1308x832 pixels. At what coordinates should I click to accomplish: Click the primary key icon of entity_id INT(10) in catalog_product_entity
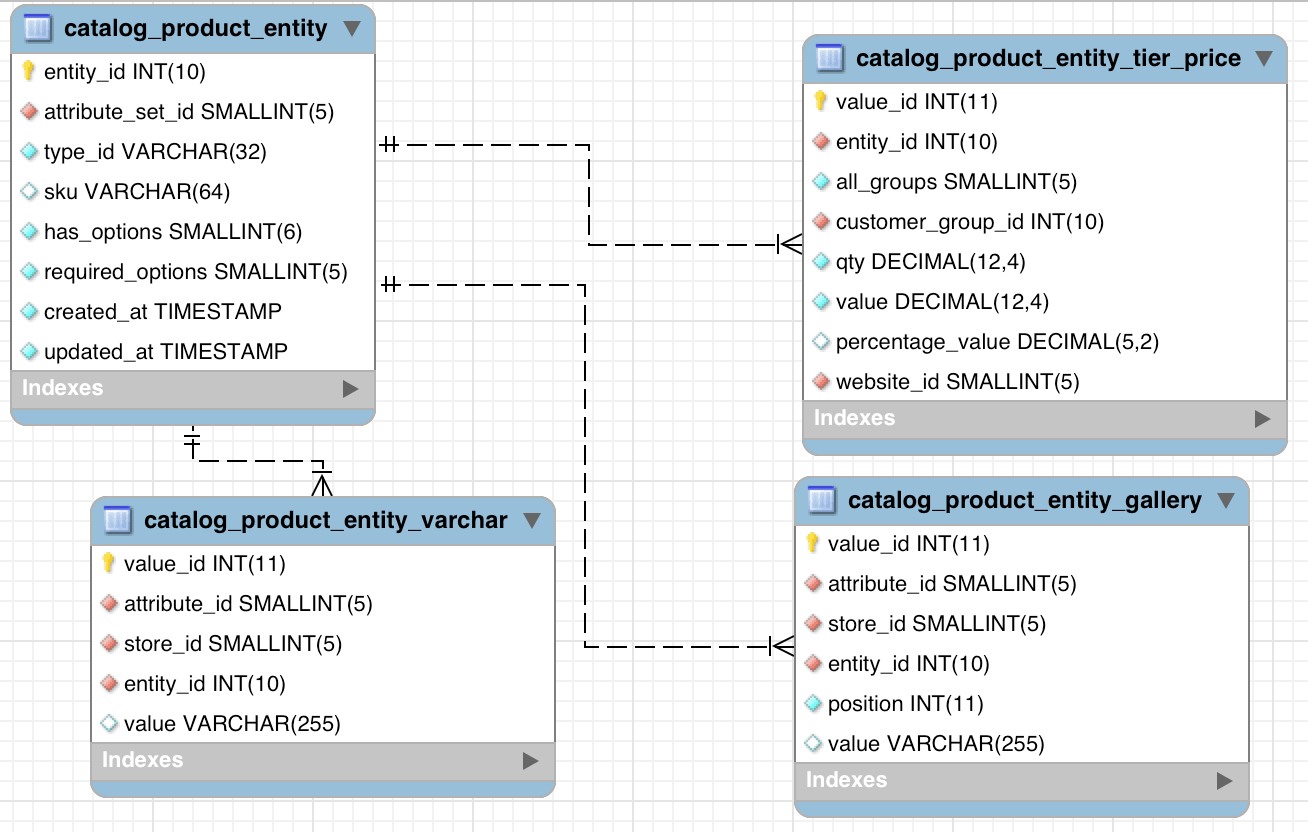pos(29,71)
